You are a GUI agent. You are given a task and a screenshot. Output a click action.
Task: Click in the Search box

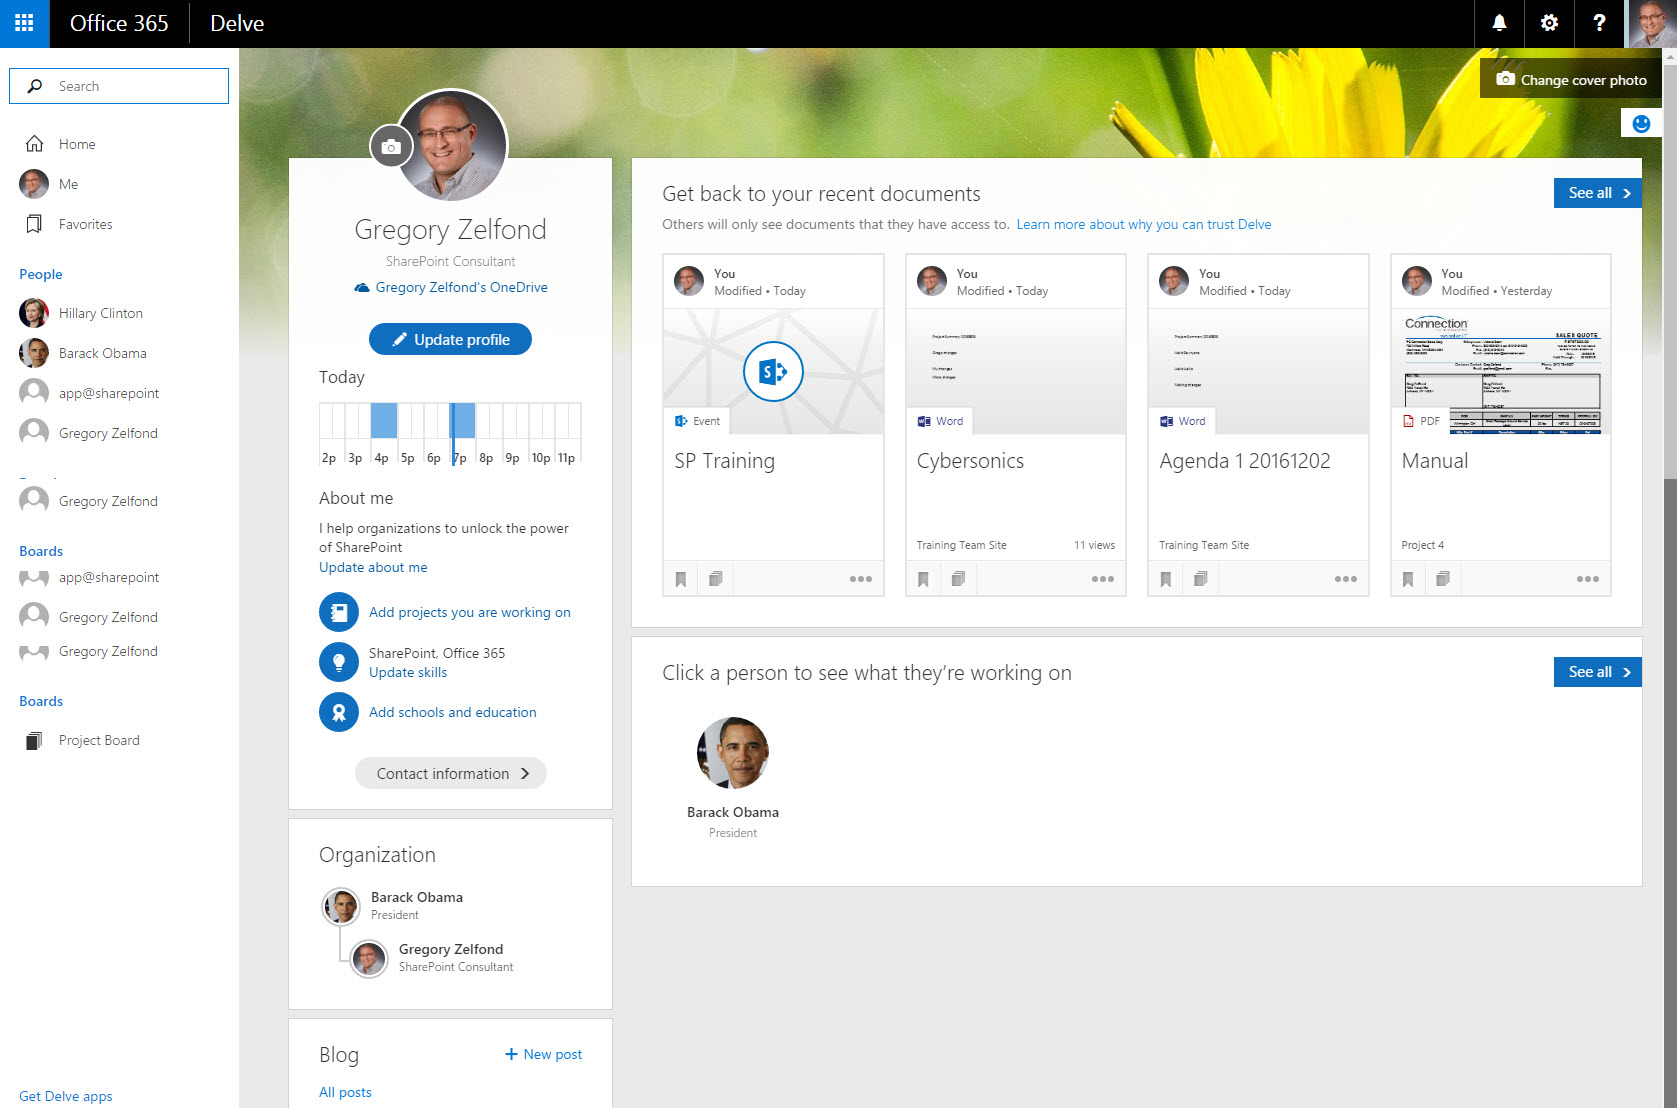click(119, 86)
